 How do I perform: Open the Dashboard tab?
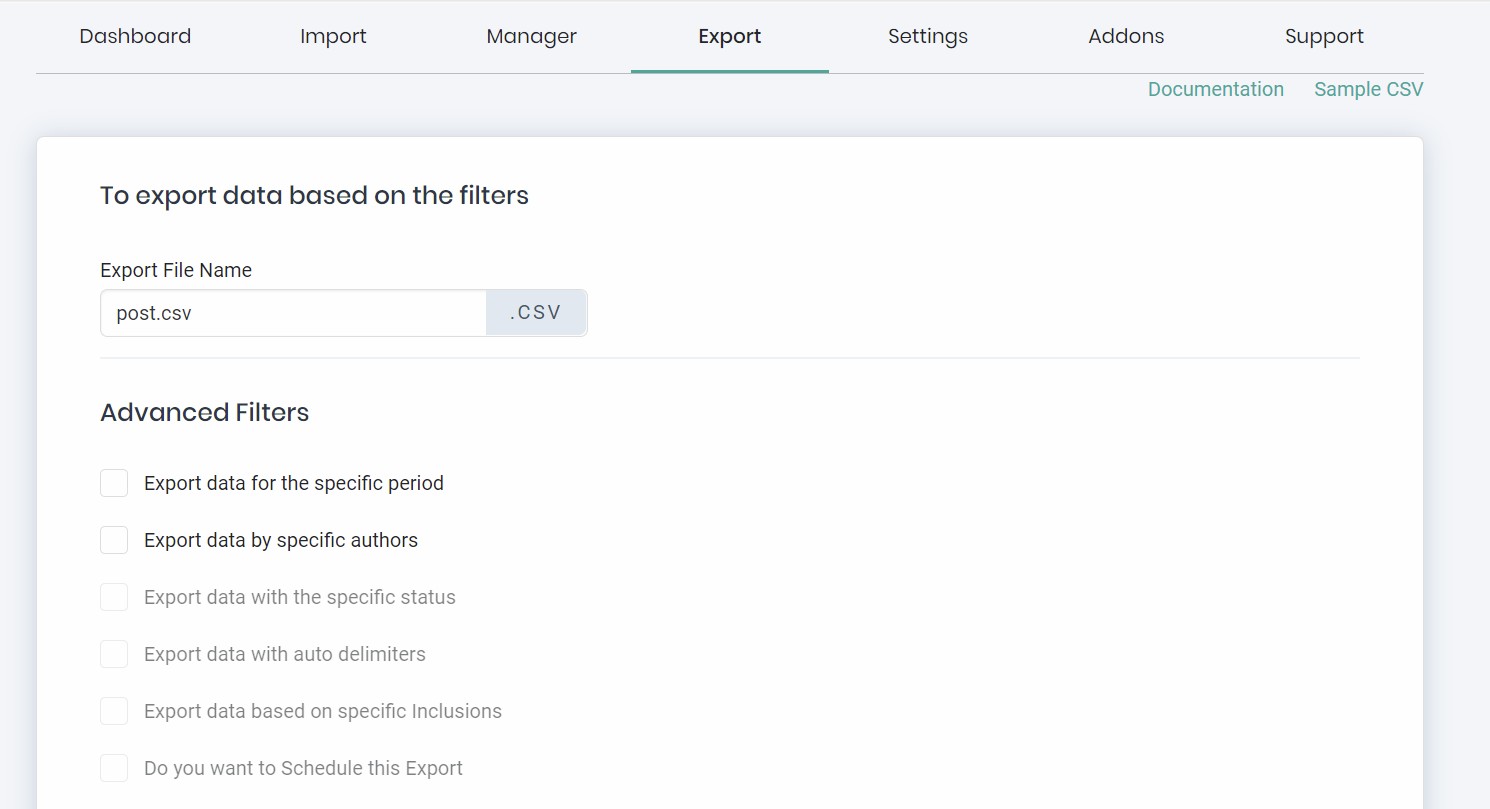(x=135, y=37)
